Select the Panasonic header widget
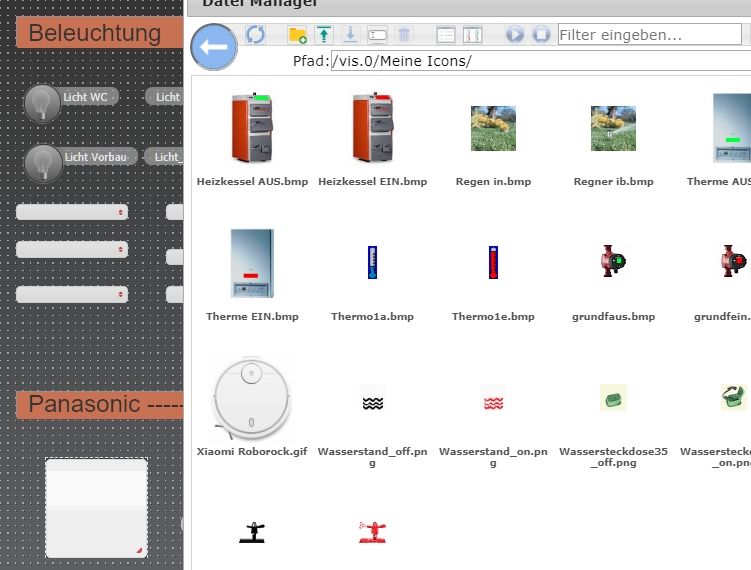The height and width of the screenshot is (570, 751). 100,405
